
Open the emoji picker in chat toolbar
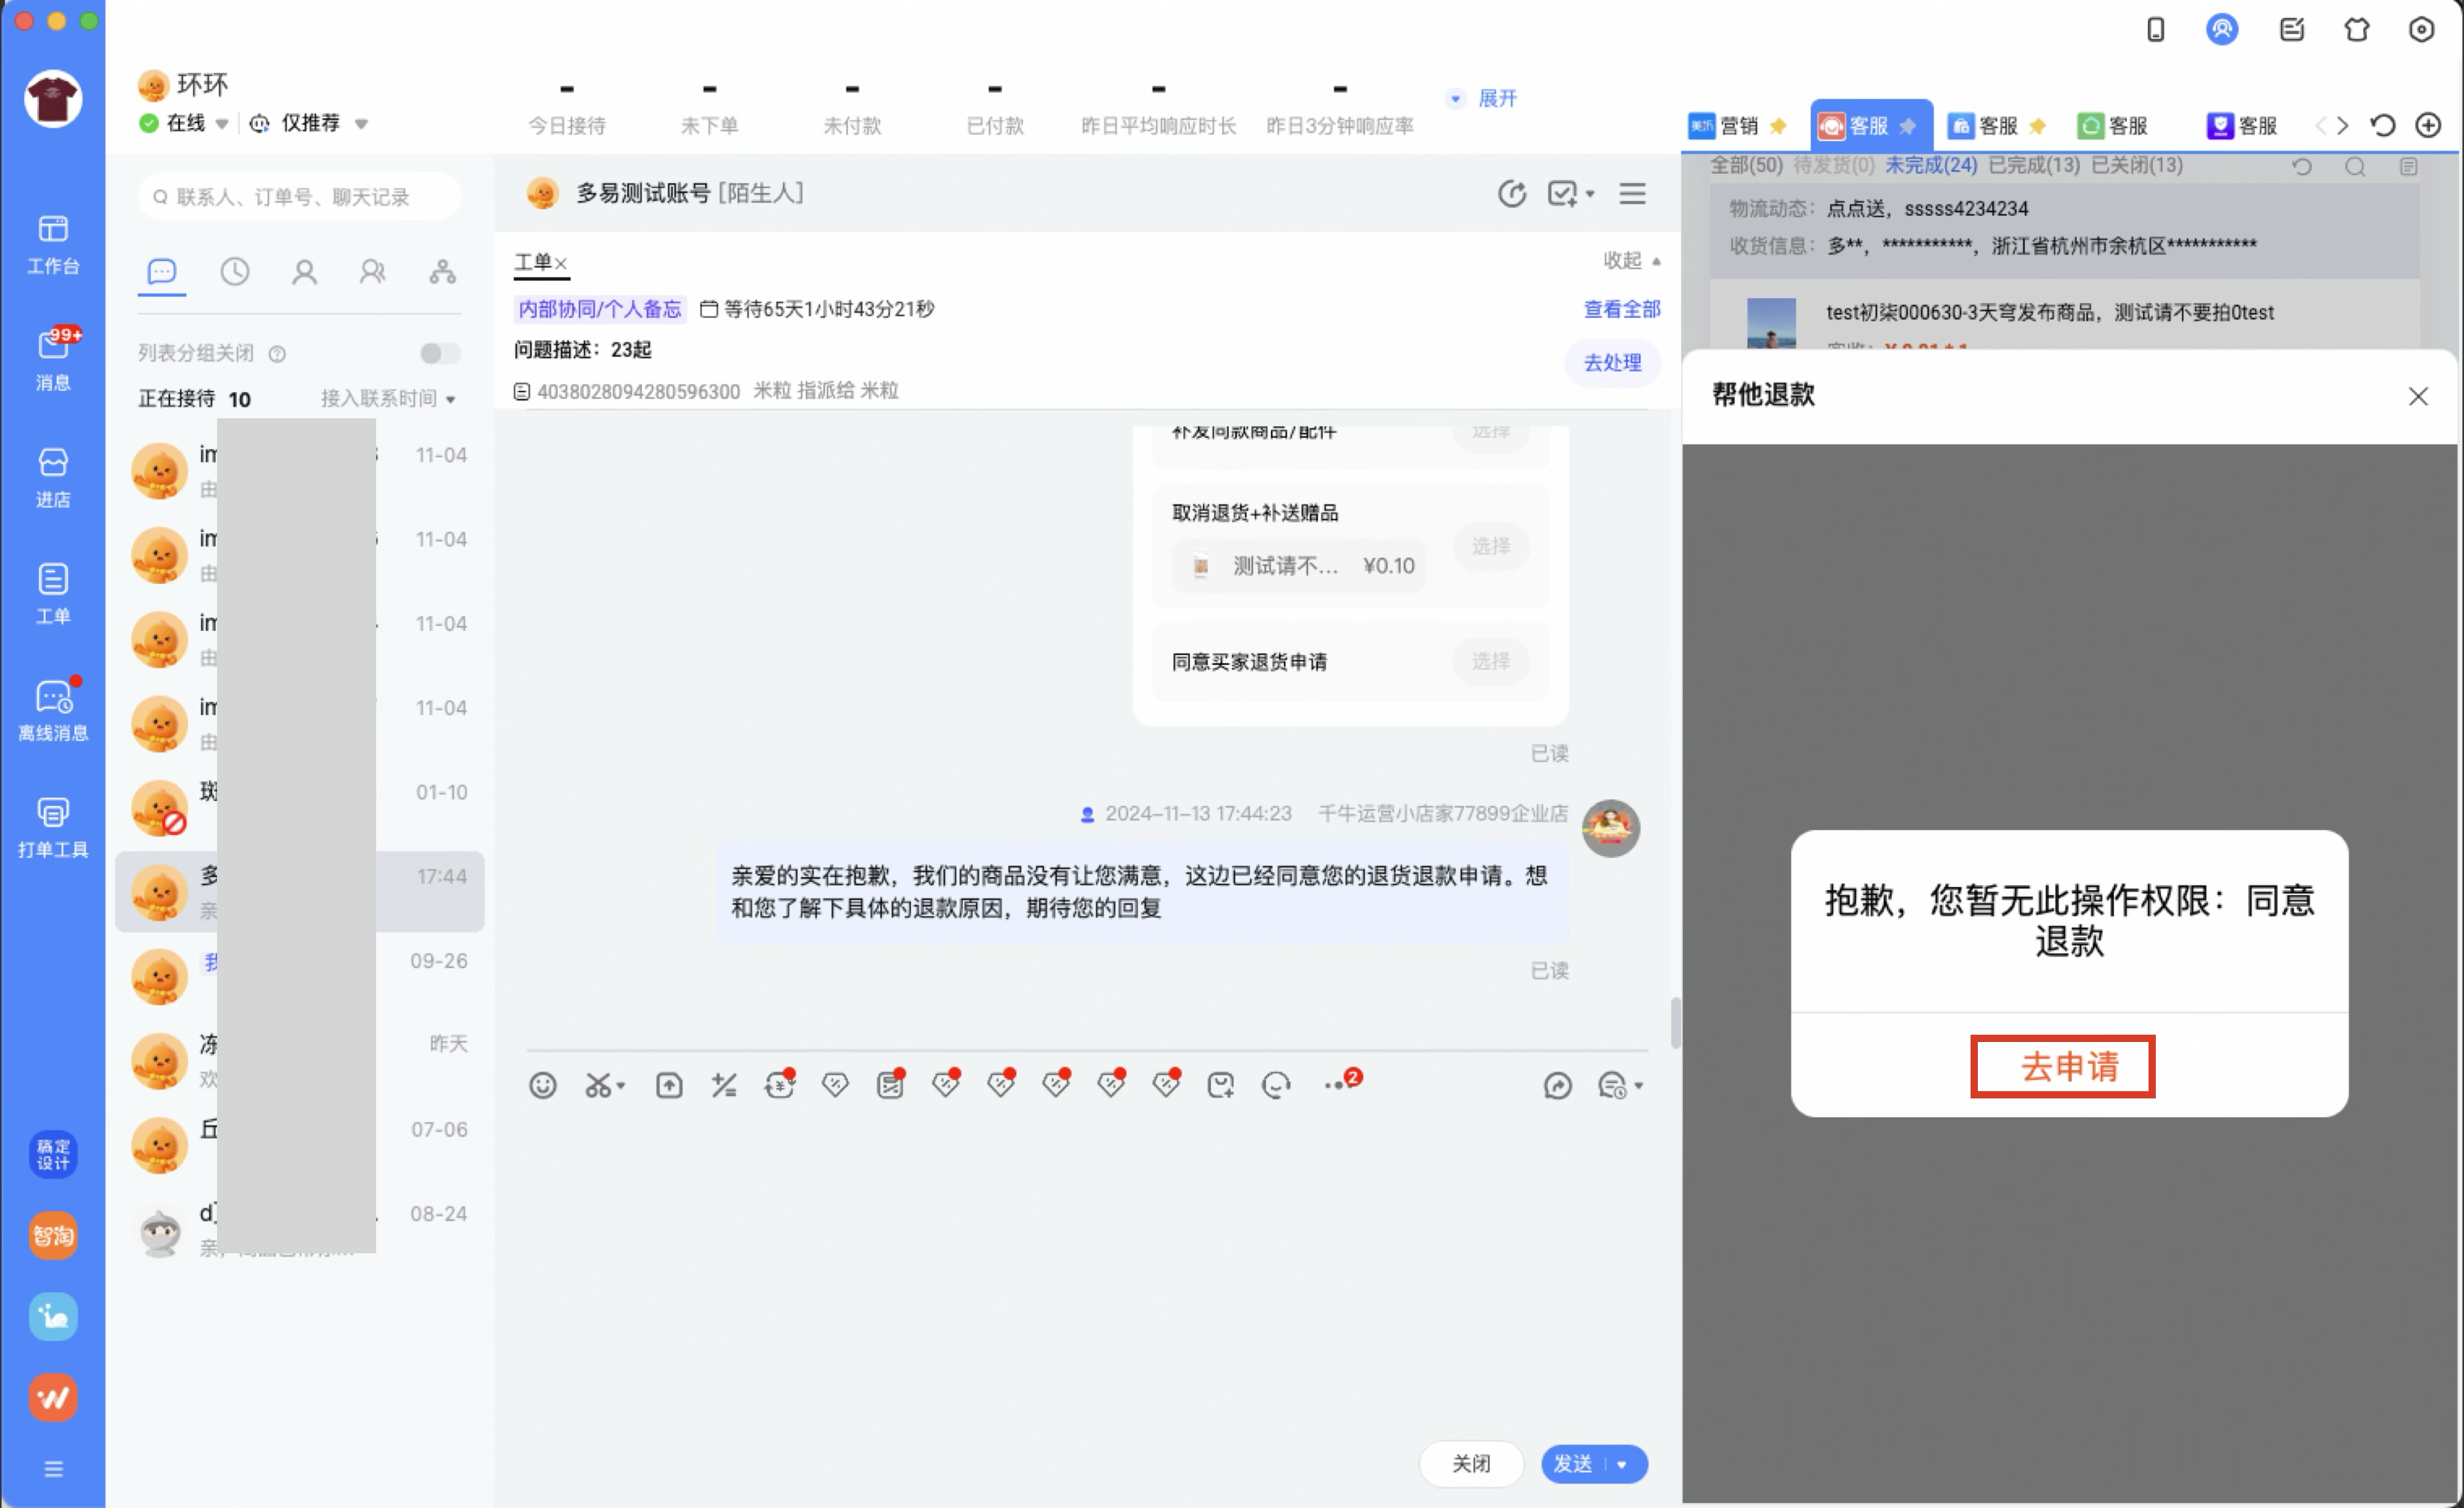[543, 1085]
